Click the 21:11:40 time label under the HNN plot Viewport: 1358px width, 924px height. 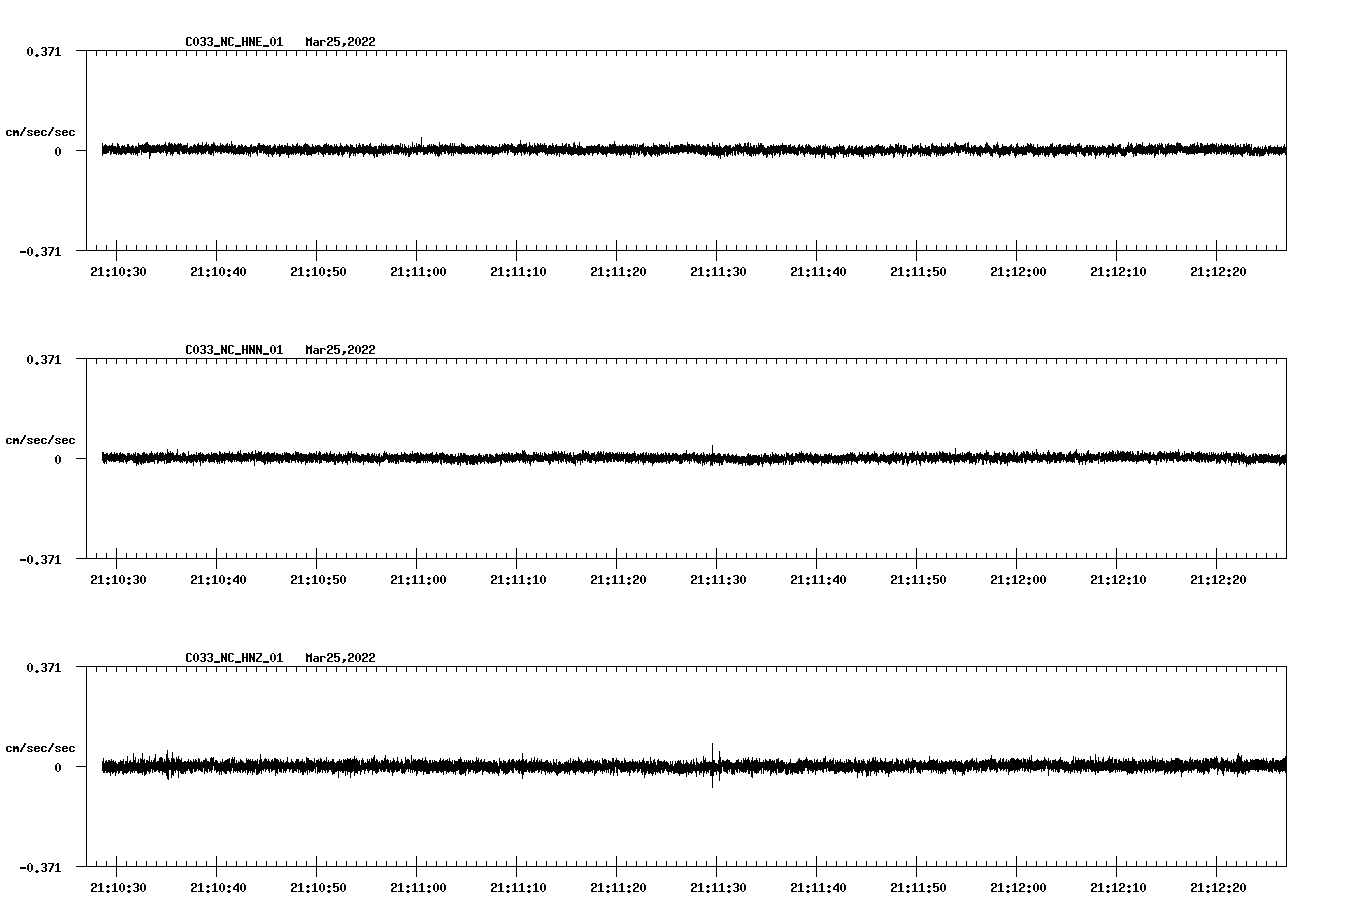(x=818, y=579)
